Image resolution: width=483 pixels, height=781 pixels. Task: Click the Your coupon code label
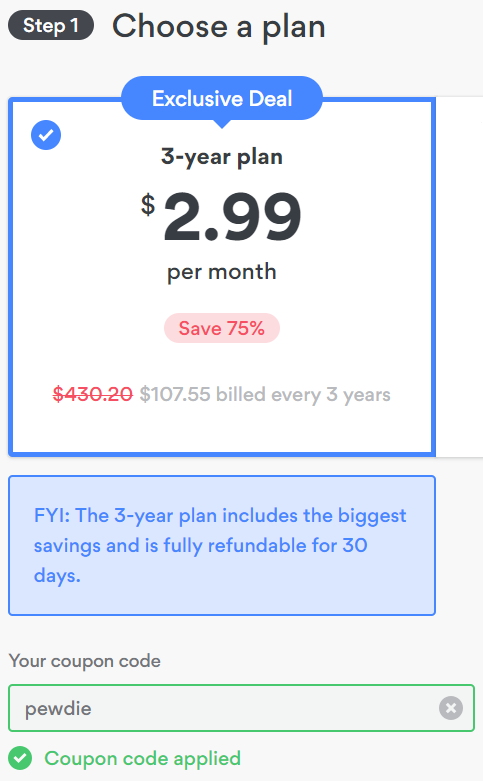click(85, 661)
